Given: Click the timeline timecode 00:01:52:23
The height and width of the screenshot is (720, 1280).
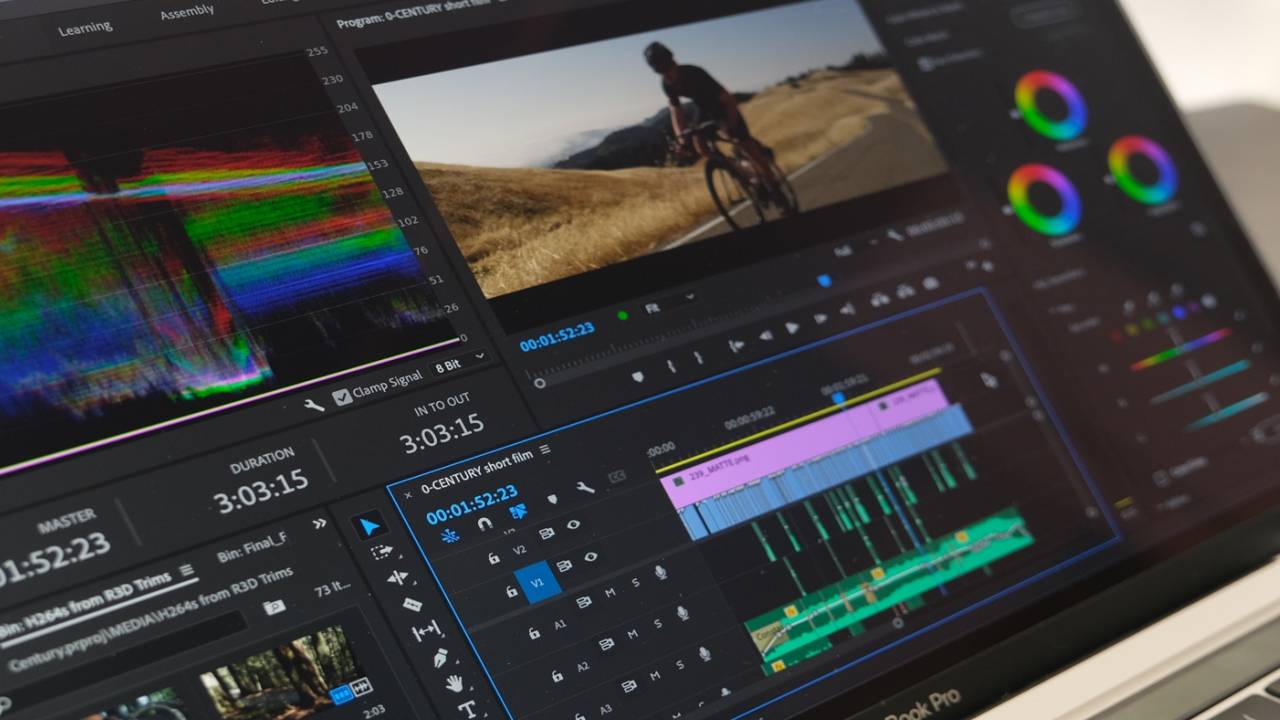Looking at the screenshot, I should pyautogui.click(x=472, y=504).
